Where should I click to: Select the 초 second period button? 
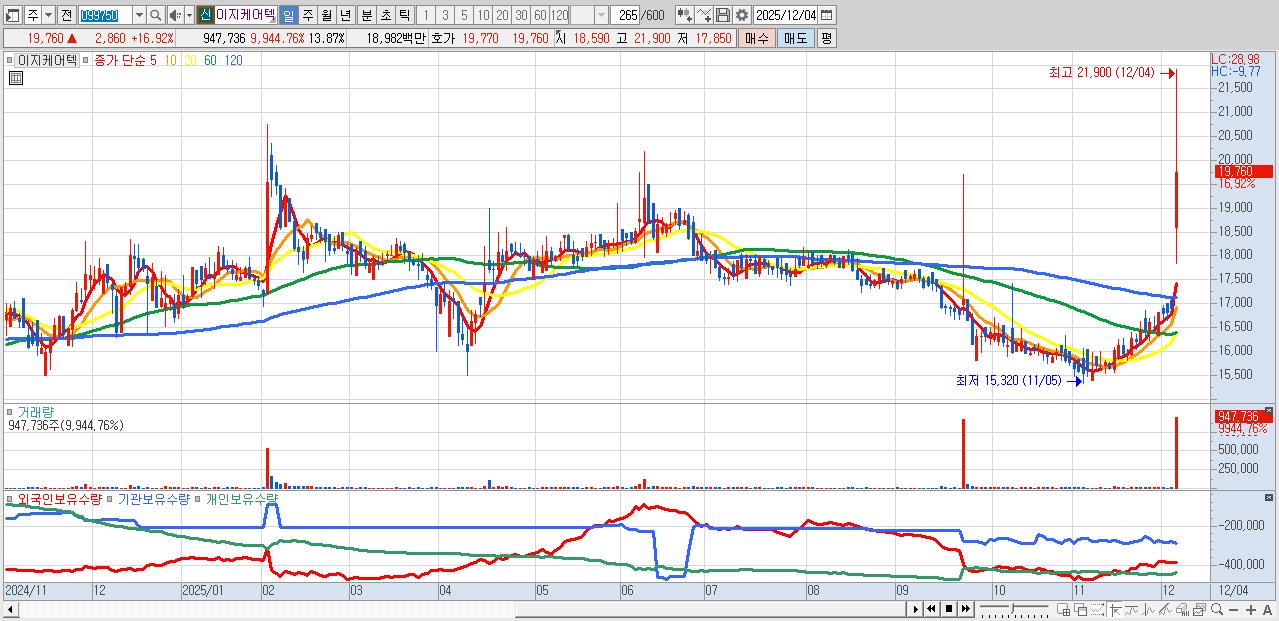[385, 15]
